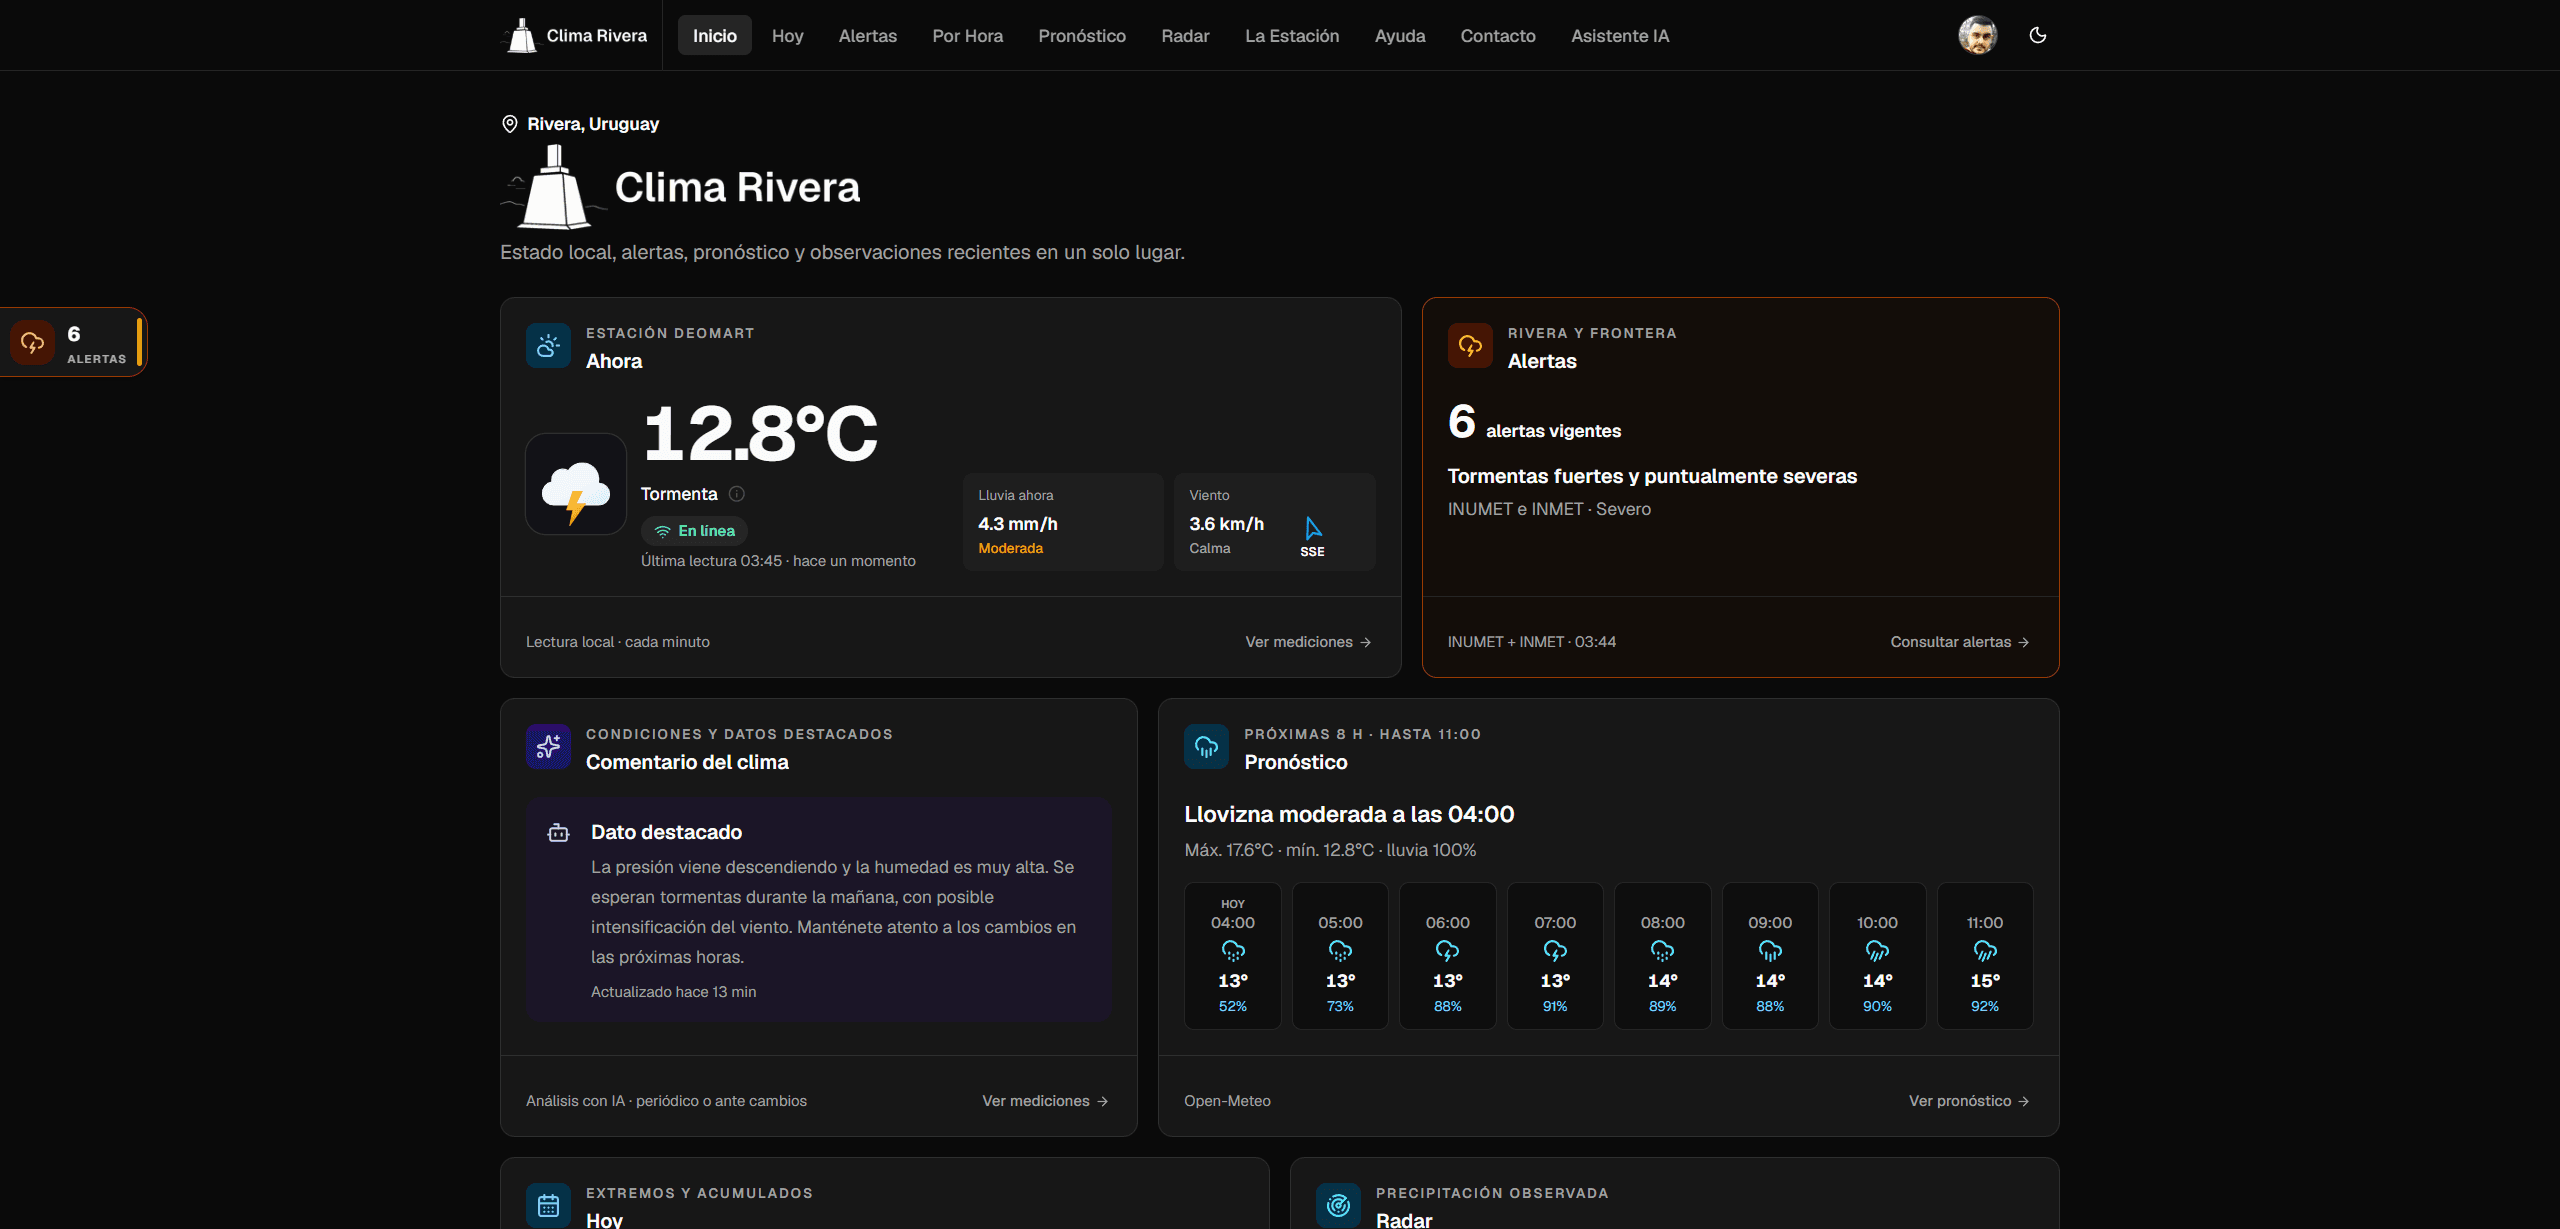Viewport: 2560px width, 1229px height.
Task: Select Pronóstico in the top navigation
Action: click(x=1081, y=36)
